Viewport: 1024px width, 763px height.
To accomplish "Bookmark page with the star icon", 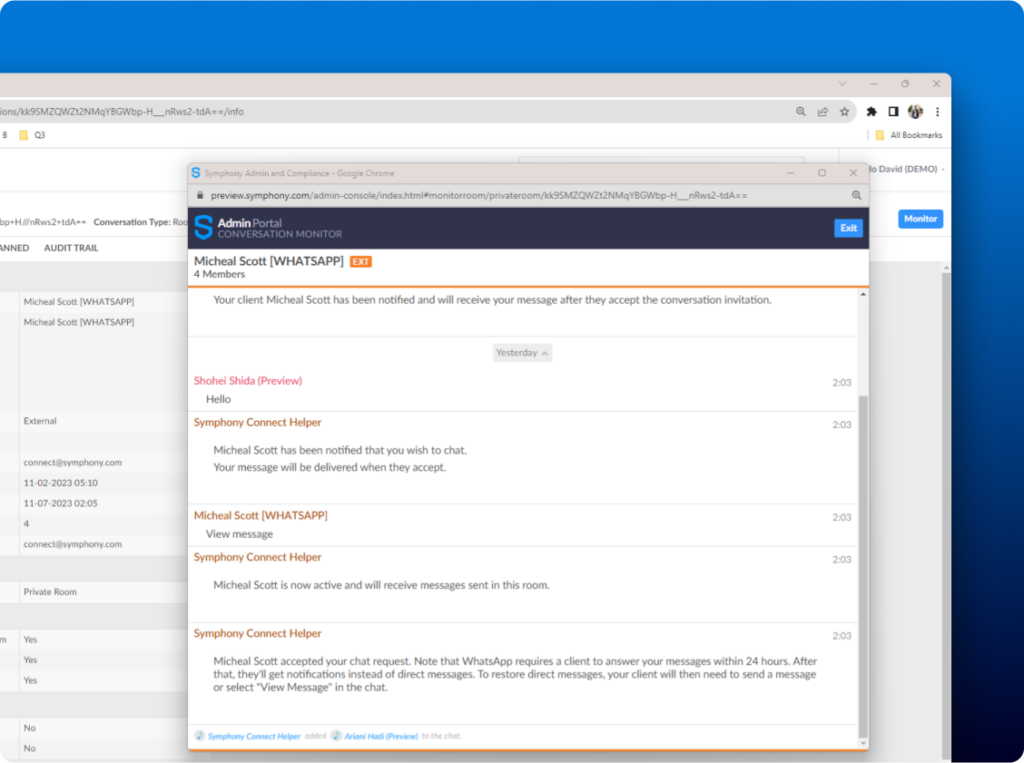I will pyautogui.click(x=844, y=112).
